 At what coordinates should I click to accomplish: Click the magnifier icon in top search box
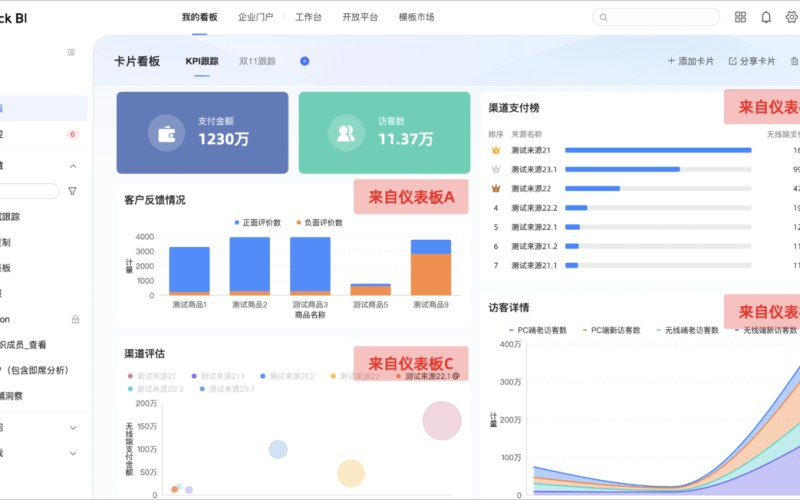[x=604, y=17]
